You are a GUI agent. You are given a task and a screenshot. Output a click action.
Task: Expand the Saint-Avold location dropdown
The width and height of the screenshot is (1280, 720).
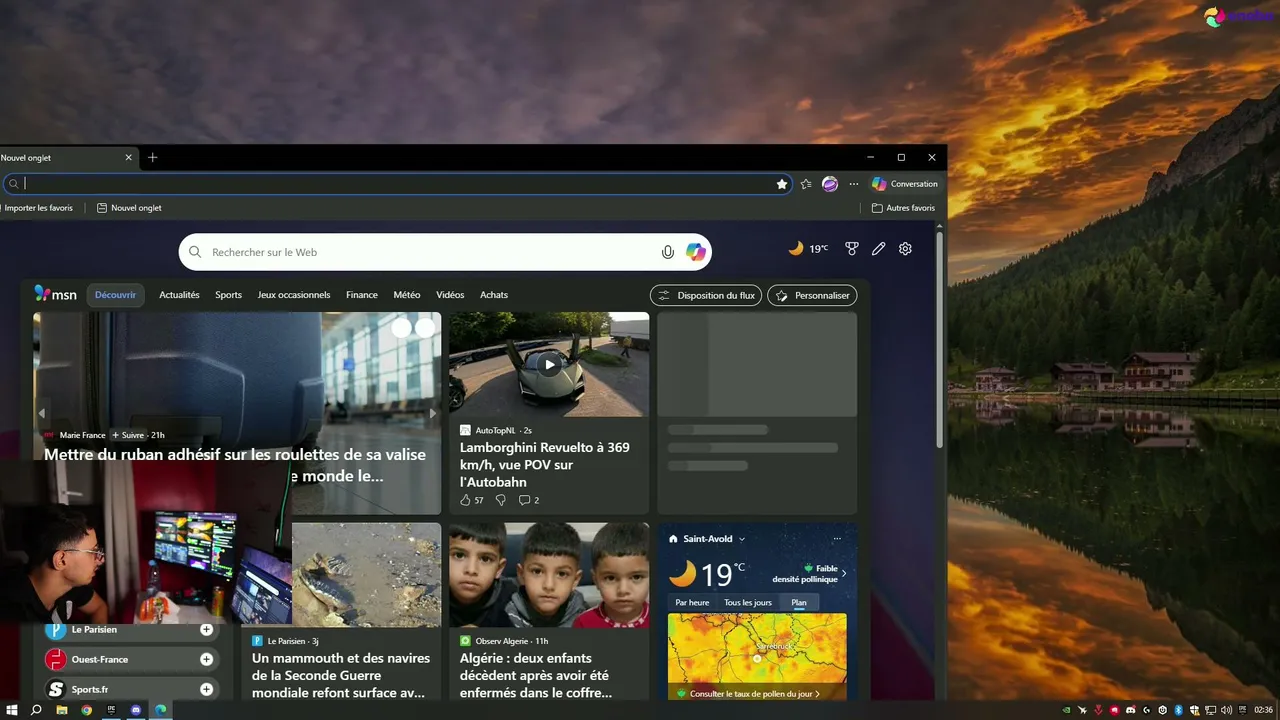point(742,539)
